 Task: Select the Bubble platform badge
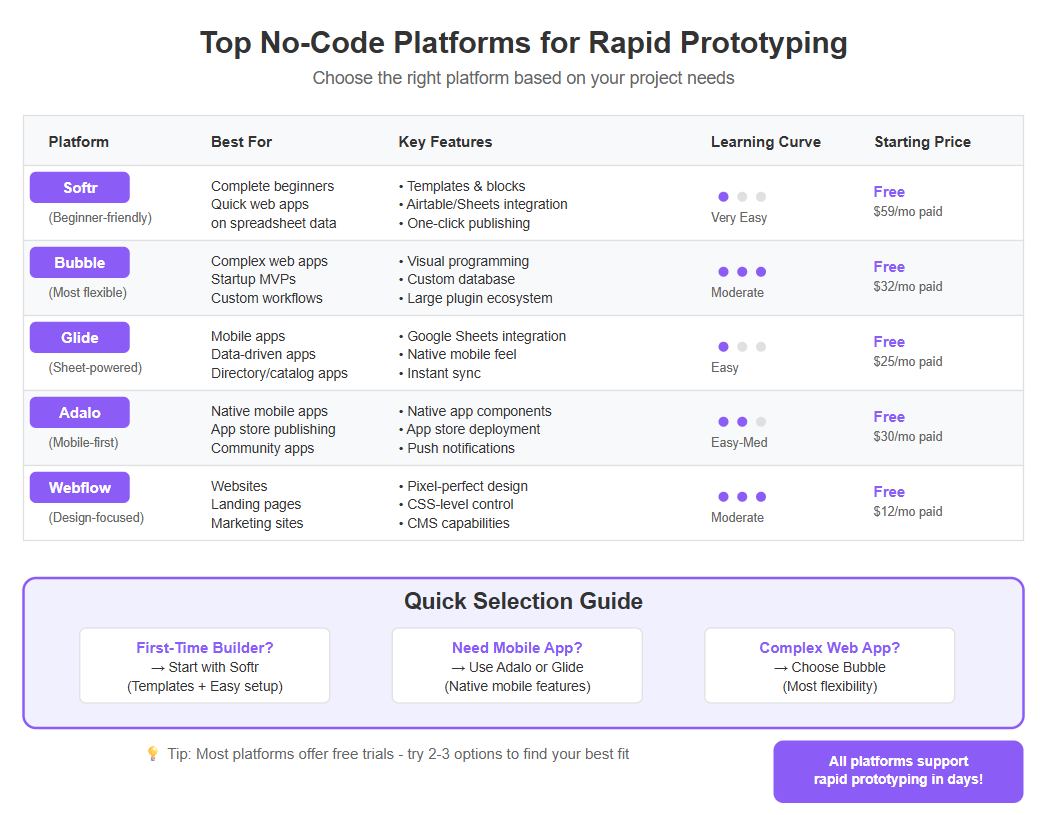coord(79,262)
